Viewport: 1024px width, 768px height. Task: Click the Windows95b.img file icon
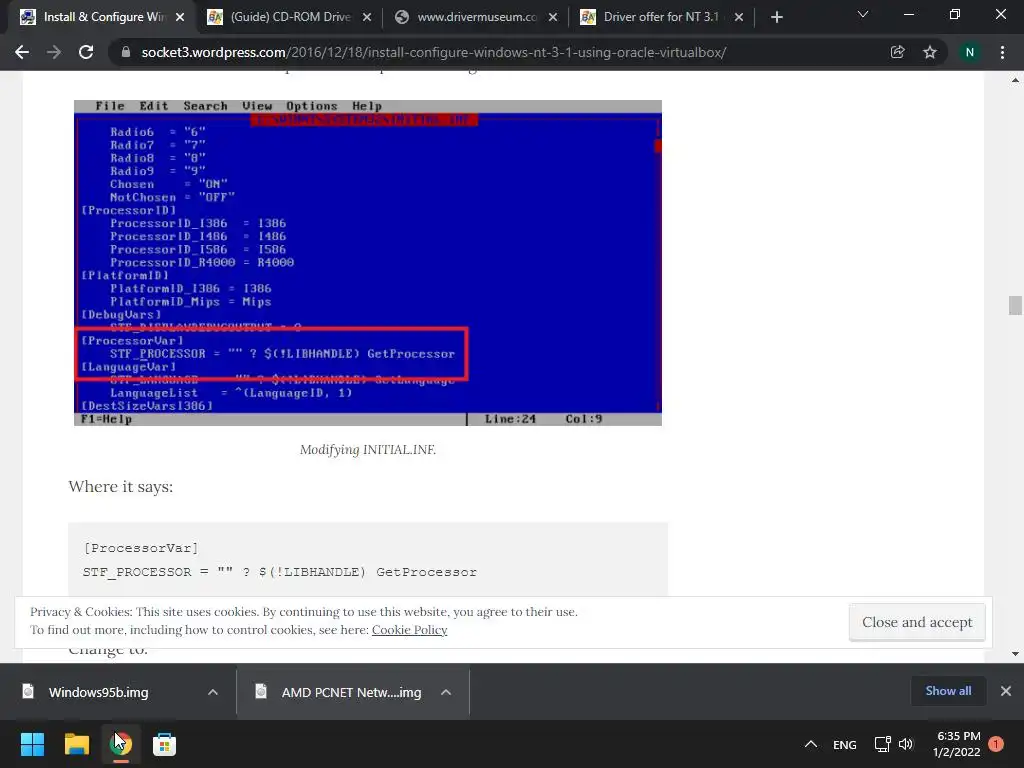point(28,691)
